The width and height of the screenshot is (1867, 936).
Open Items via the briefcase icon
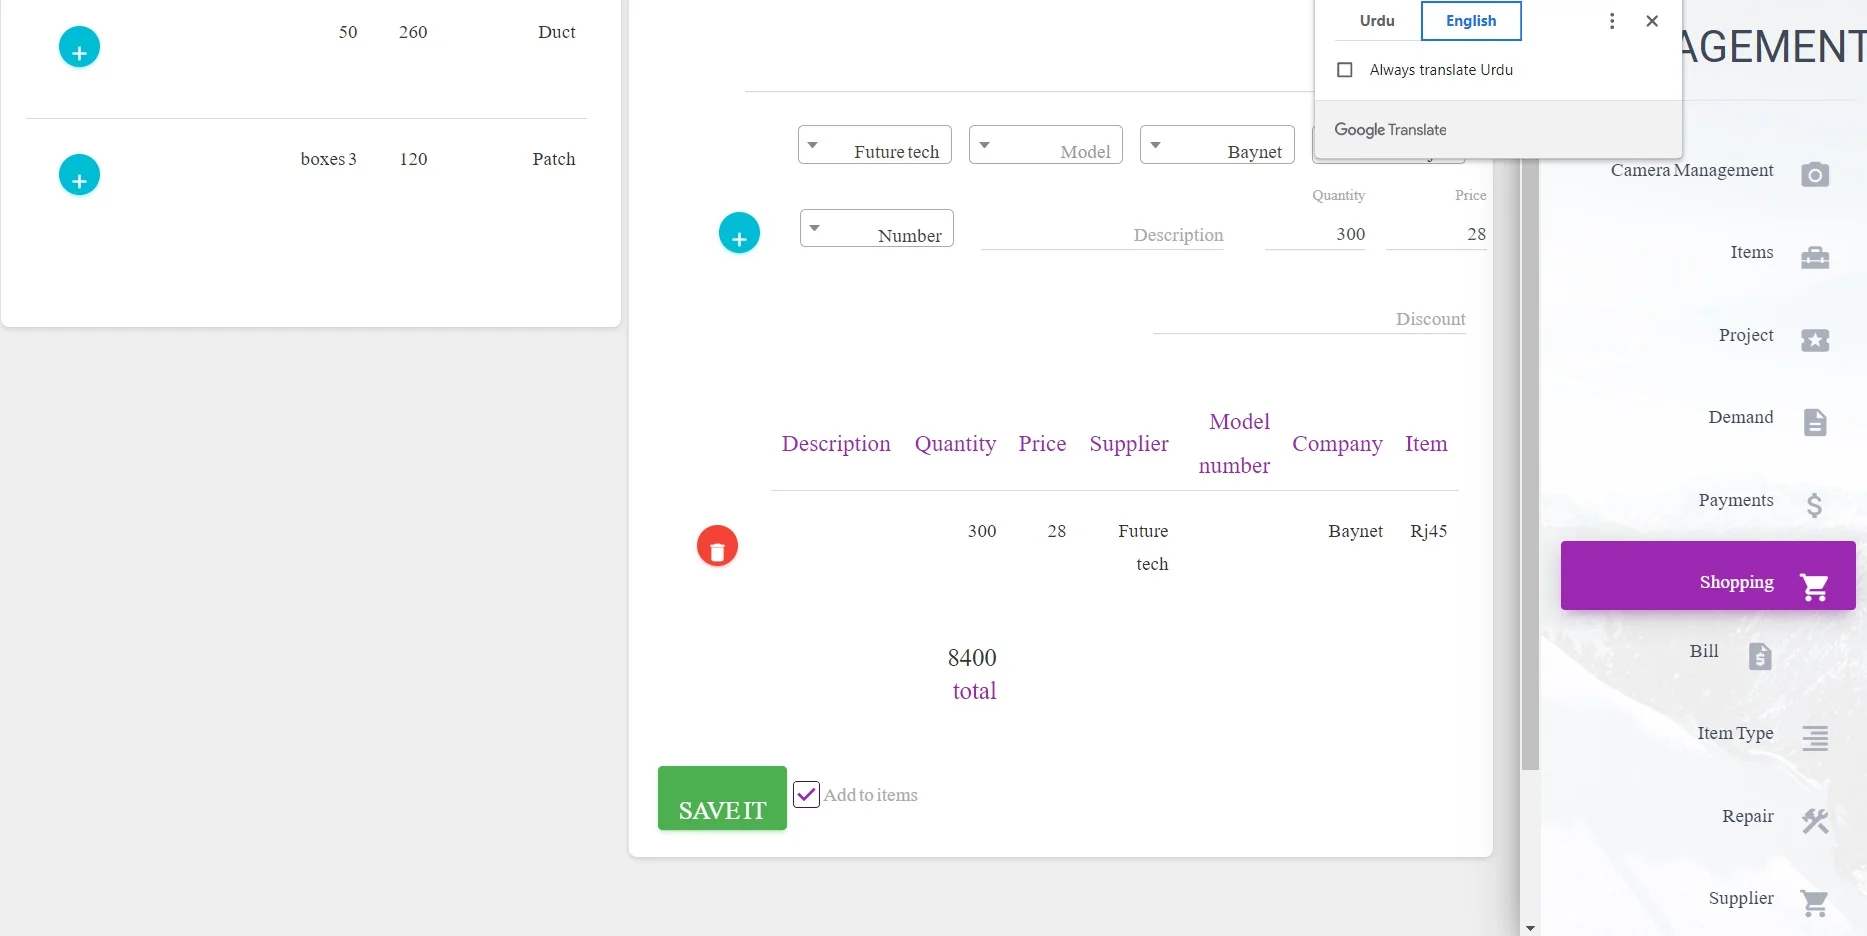click(x=1814, y=257)
